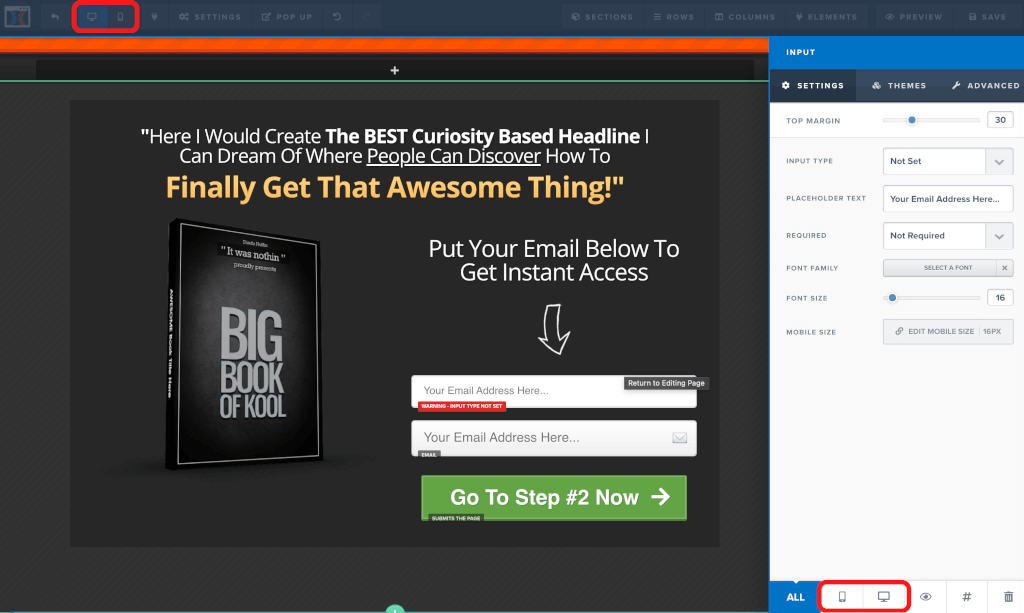Screen dimensions: 1024x613
Task: Click the hashtag icon in bottom panel bar
Action: [x=966, y=597]
